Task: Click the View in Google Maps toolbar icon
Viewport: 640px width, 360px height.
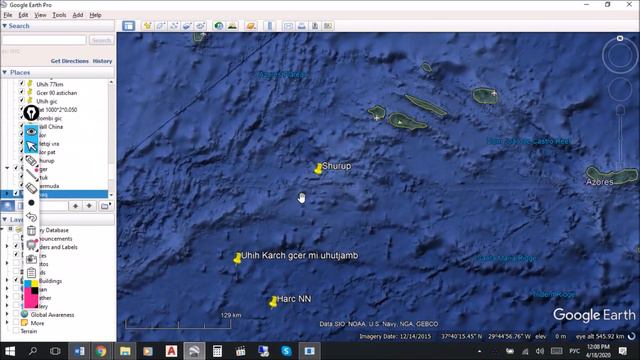Action: pos(328,26)
